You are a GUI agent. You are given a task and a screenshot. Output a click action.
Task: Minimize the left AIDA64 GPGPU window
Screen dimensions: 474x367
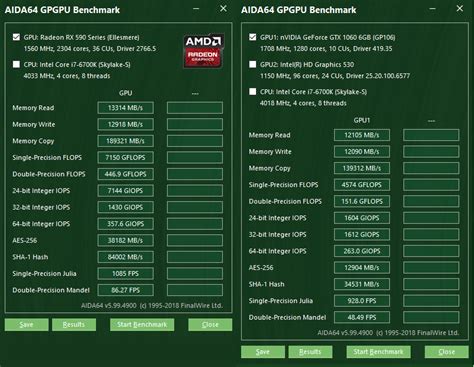pos(196,9)
